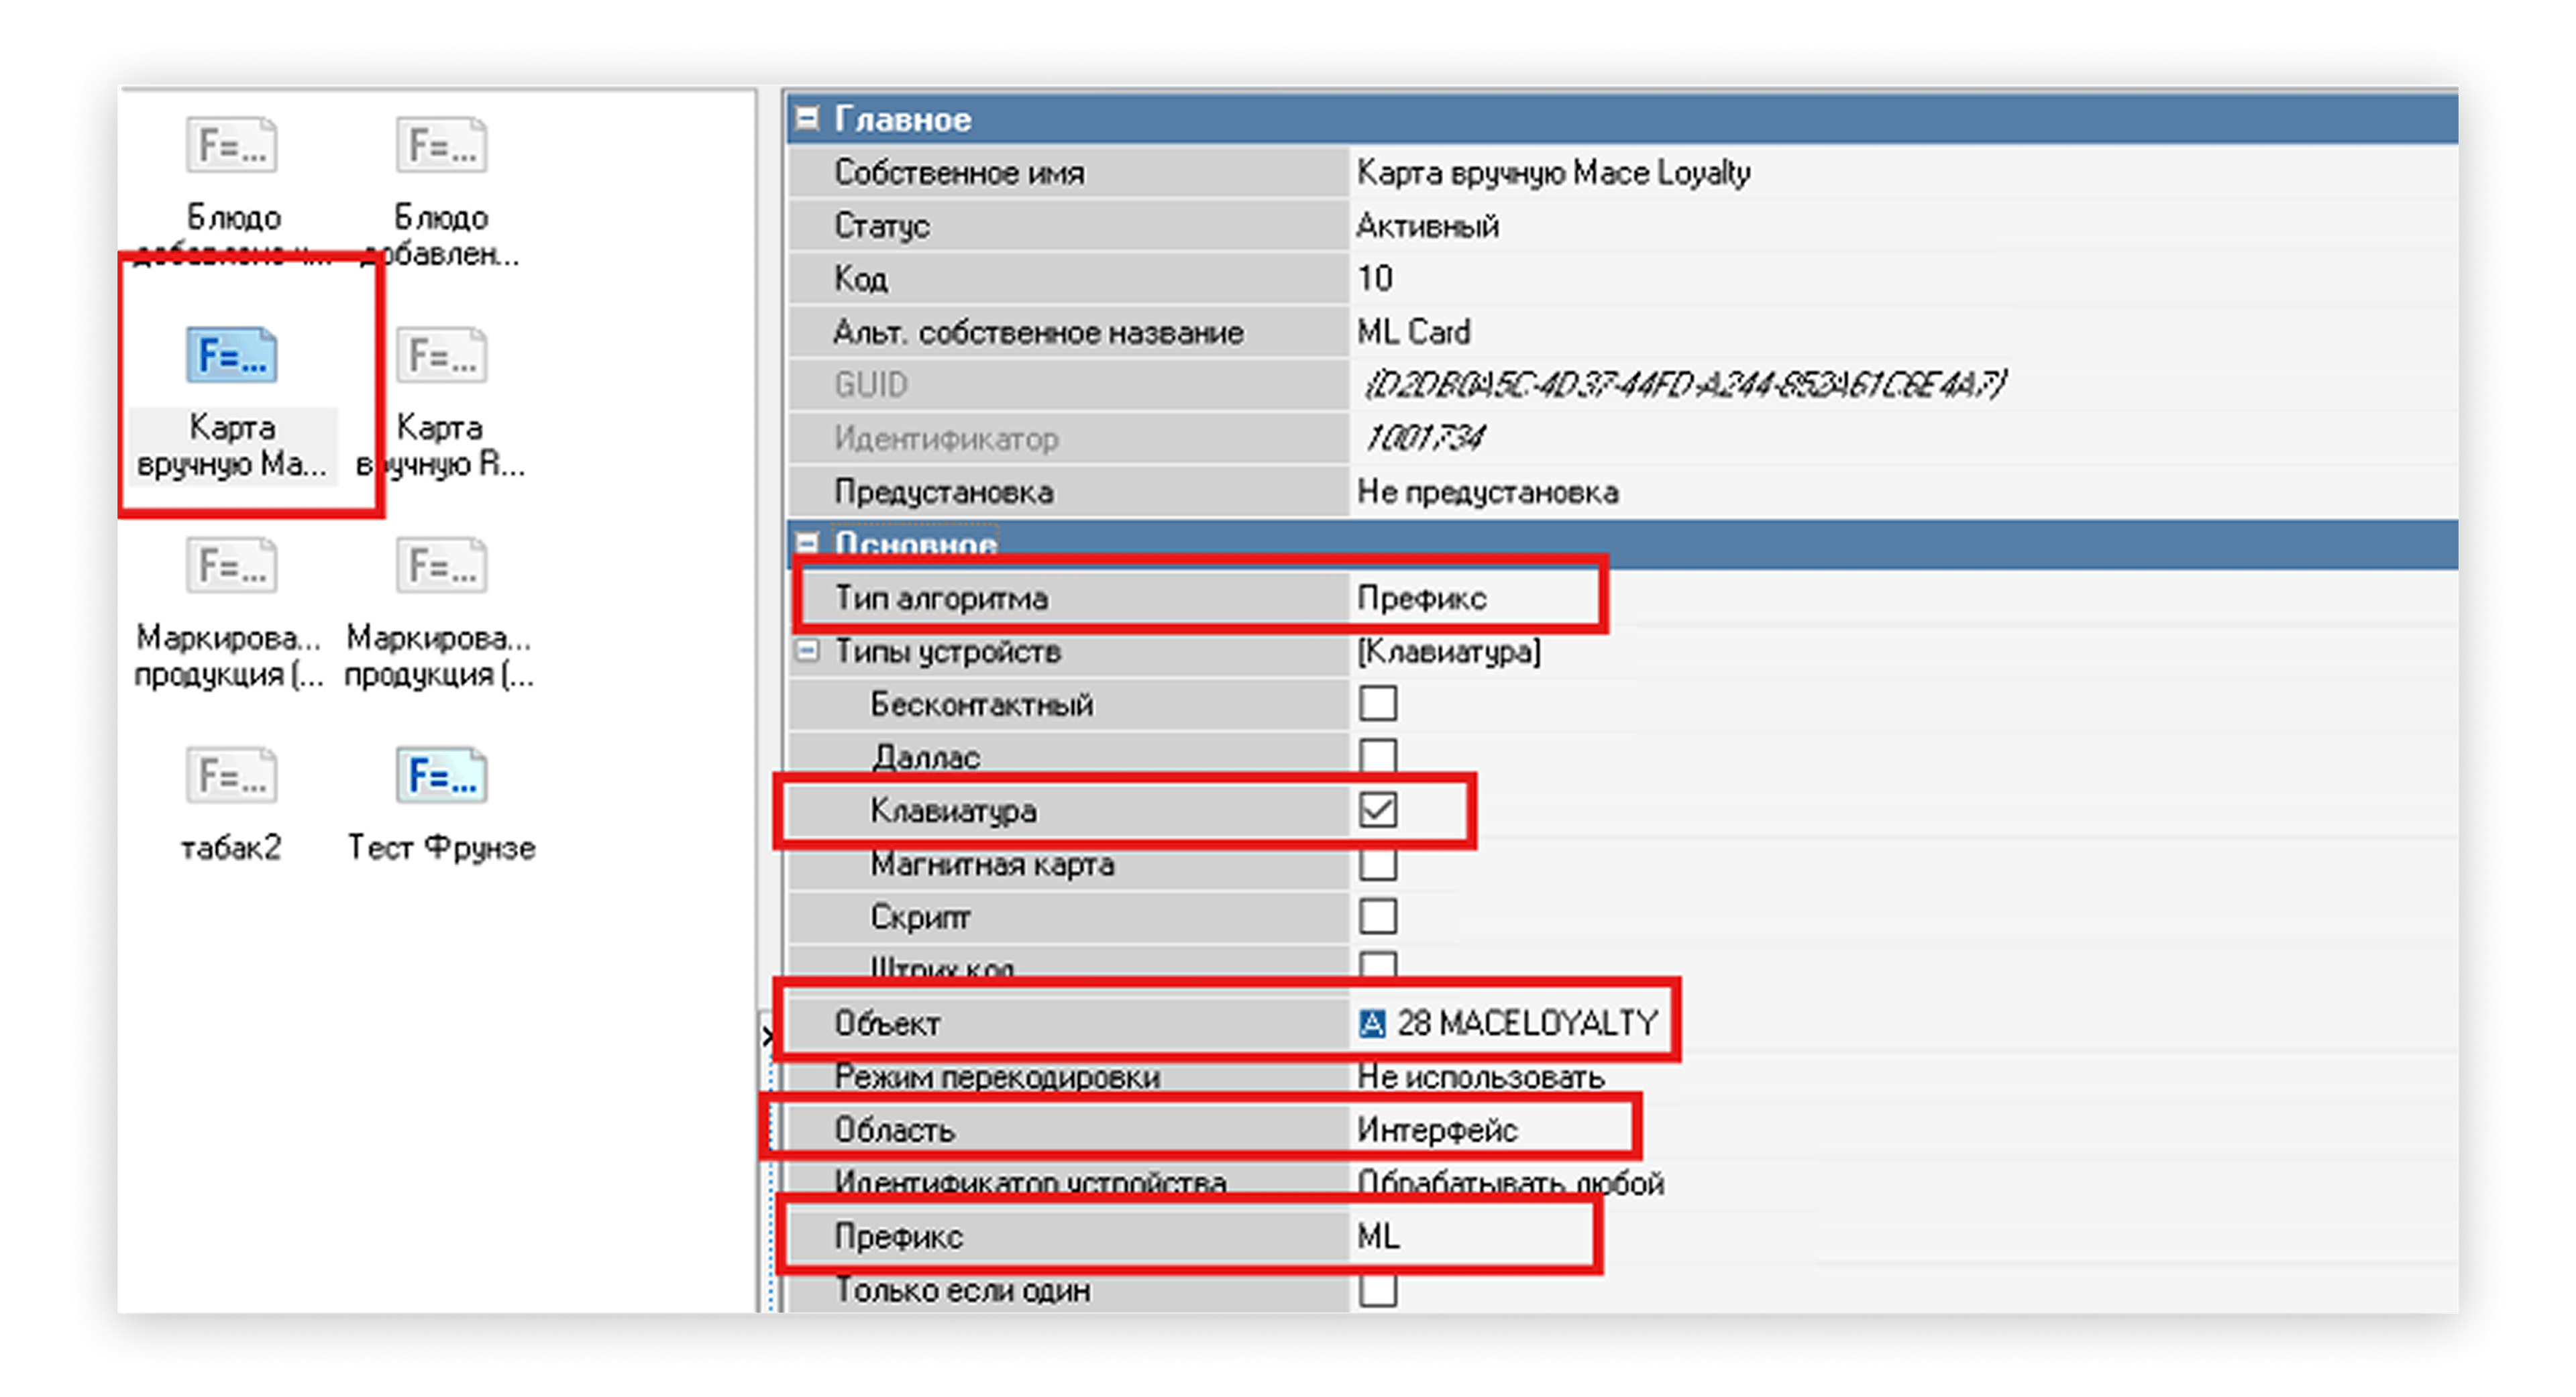Click the first 'Блюдо' item icon

231,146
